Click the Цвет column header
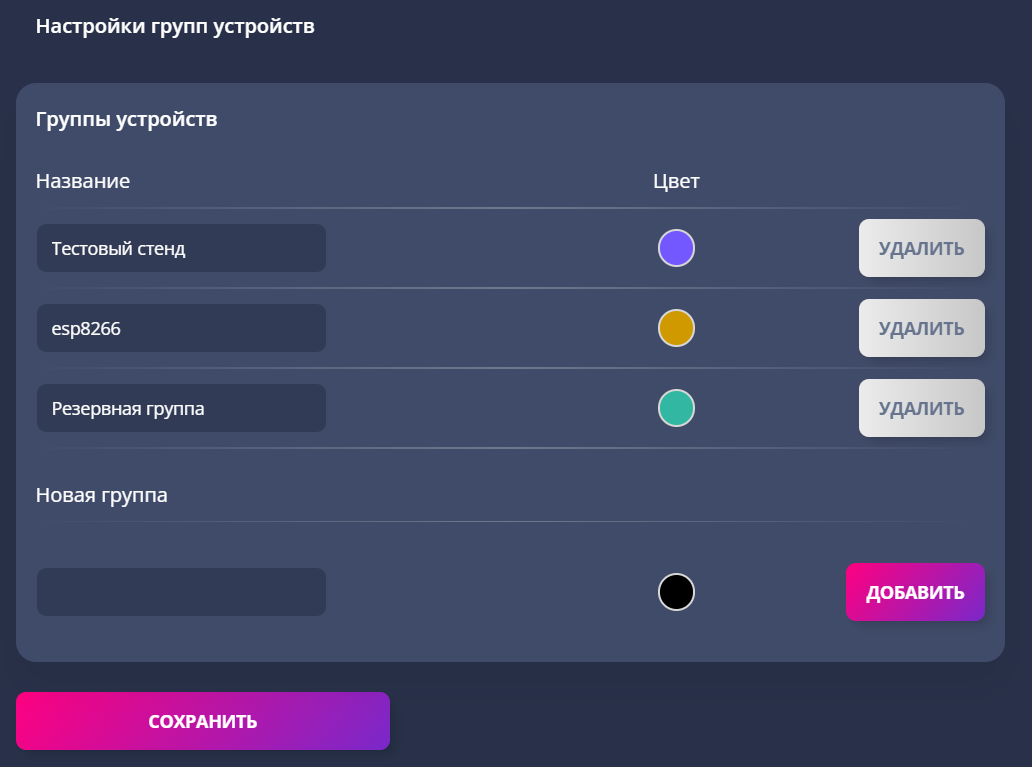Image resolution: width=1032 pixels, height=767 pixels. (x=676, y=181)
